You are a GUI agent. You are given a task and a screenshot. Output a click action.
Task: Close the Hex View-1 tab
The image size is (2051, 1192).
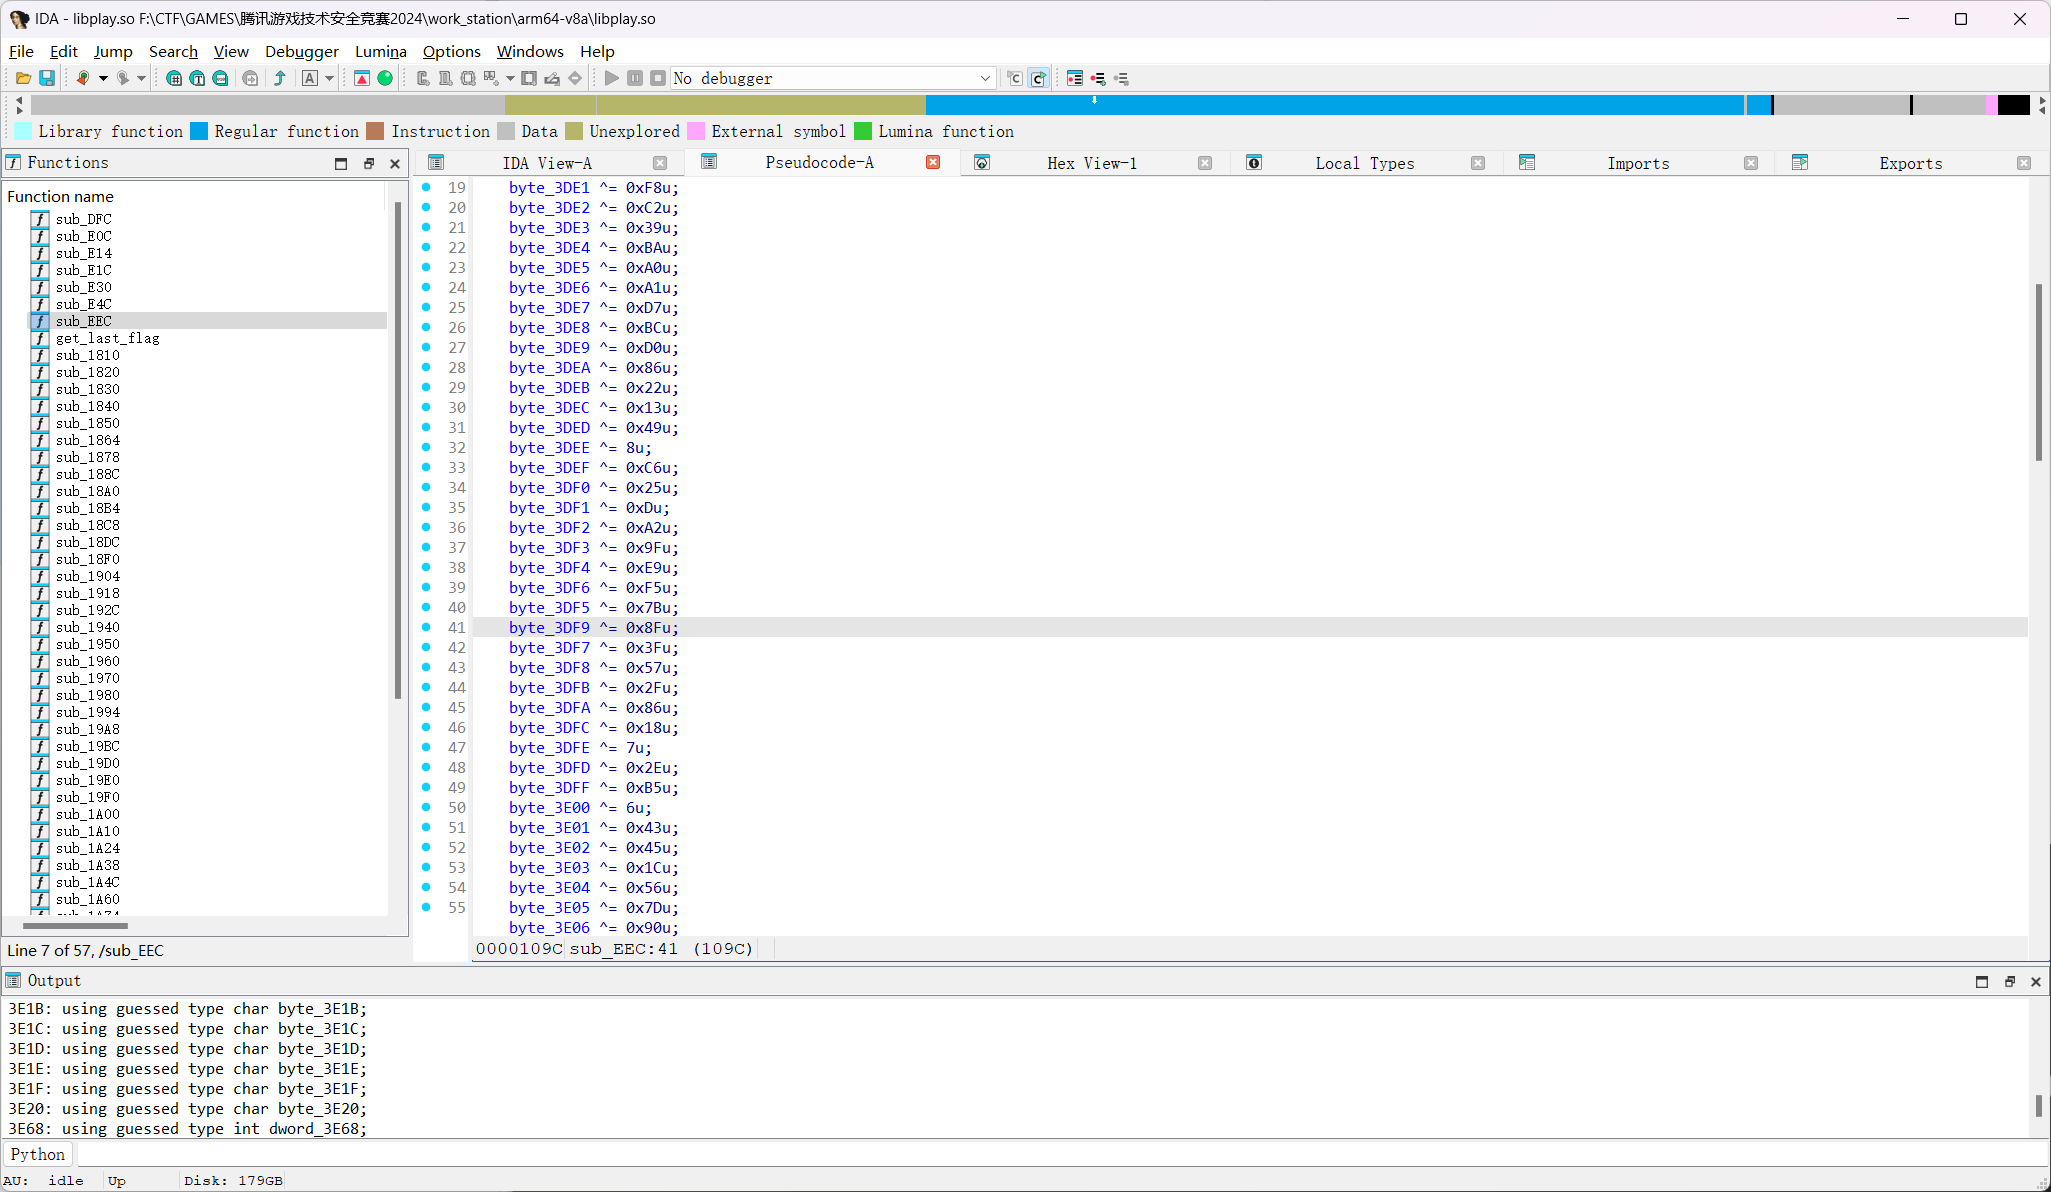click(1205, 163)
